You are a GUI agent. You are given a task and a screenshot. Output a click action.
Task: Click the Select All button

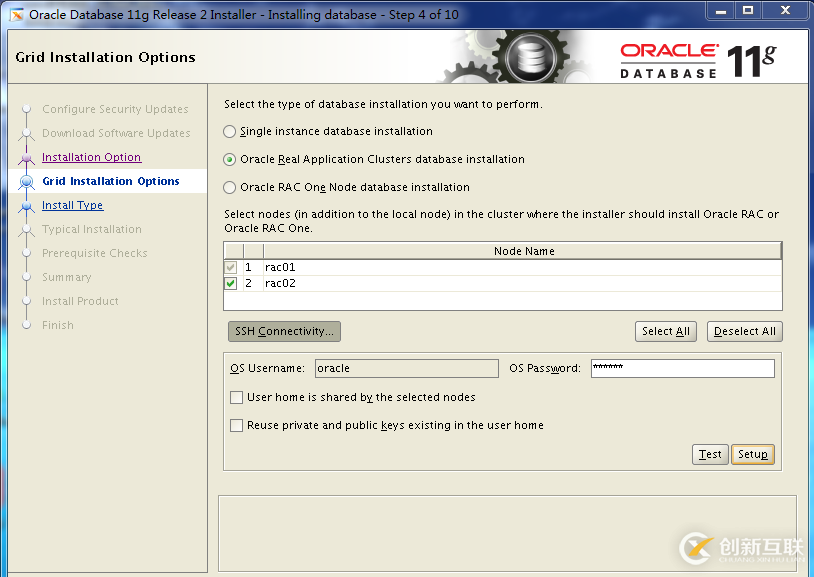point(666,331)
